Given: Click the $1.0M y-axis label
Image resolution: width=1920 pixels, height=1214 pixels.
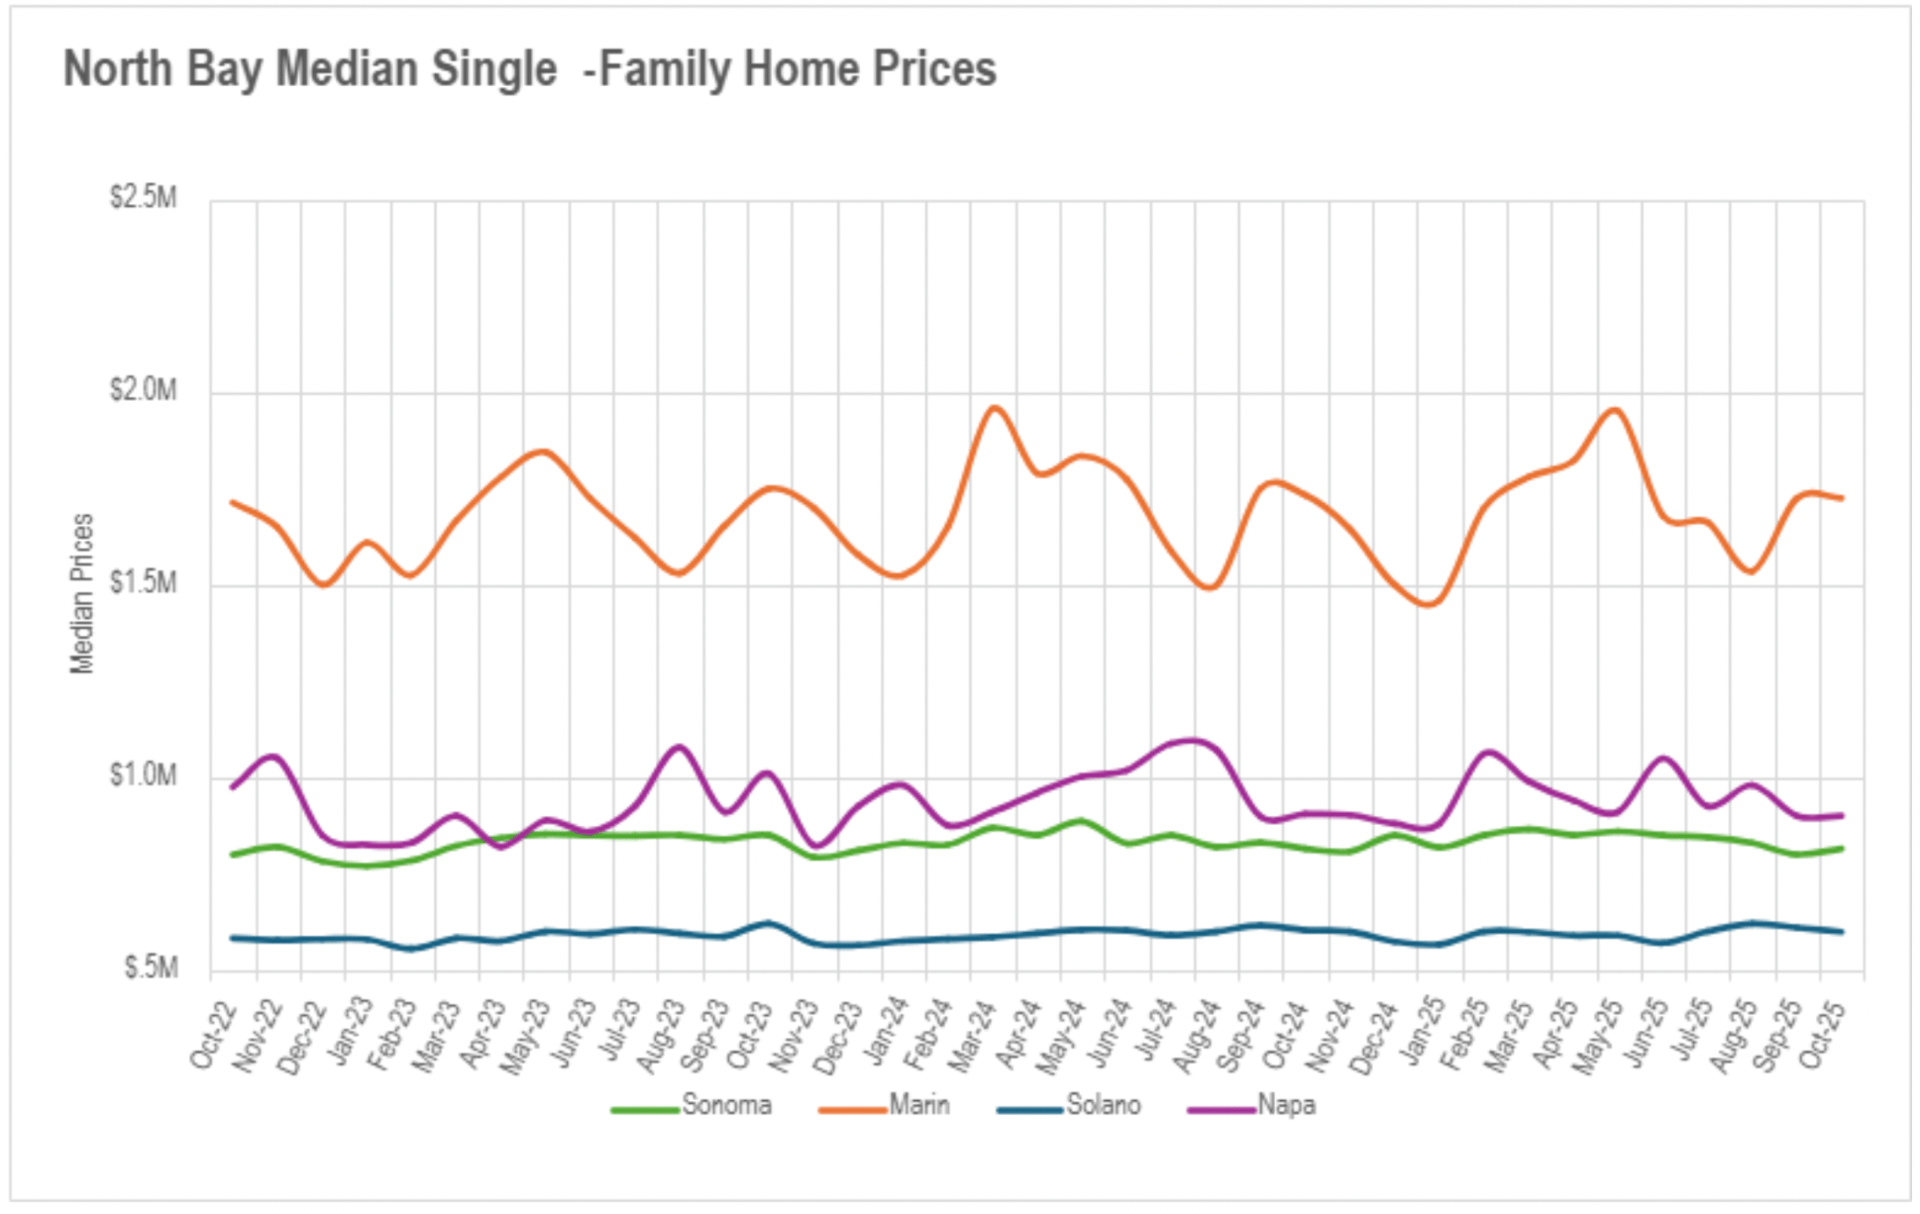Looking at the screenshot, I should tap(143, 775).
